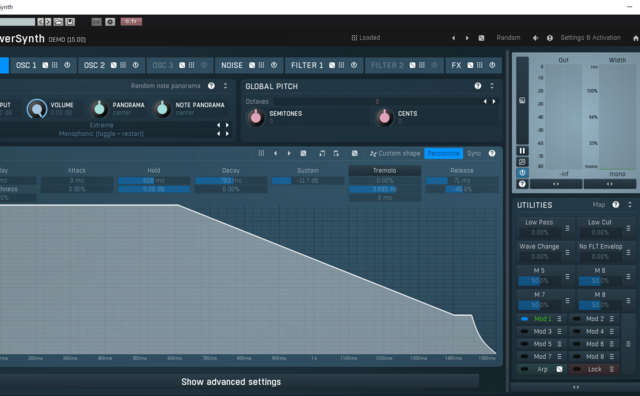Toggle FILTER 1 power button
The width and height of the screenshot is (640, 396).
point(354,65)
